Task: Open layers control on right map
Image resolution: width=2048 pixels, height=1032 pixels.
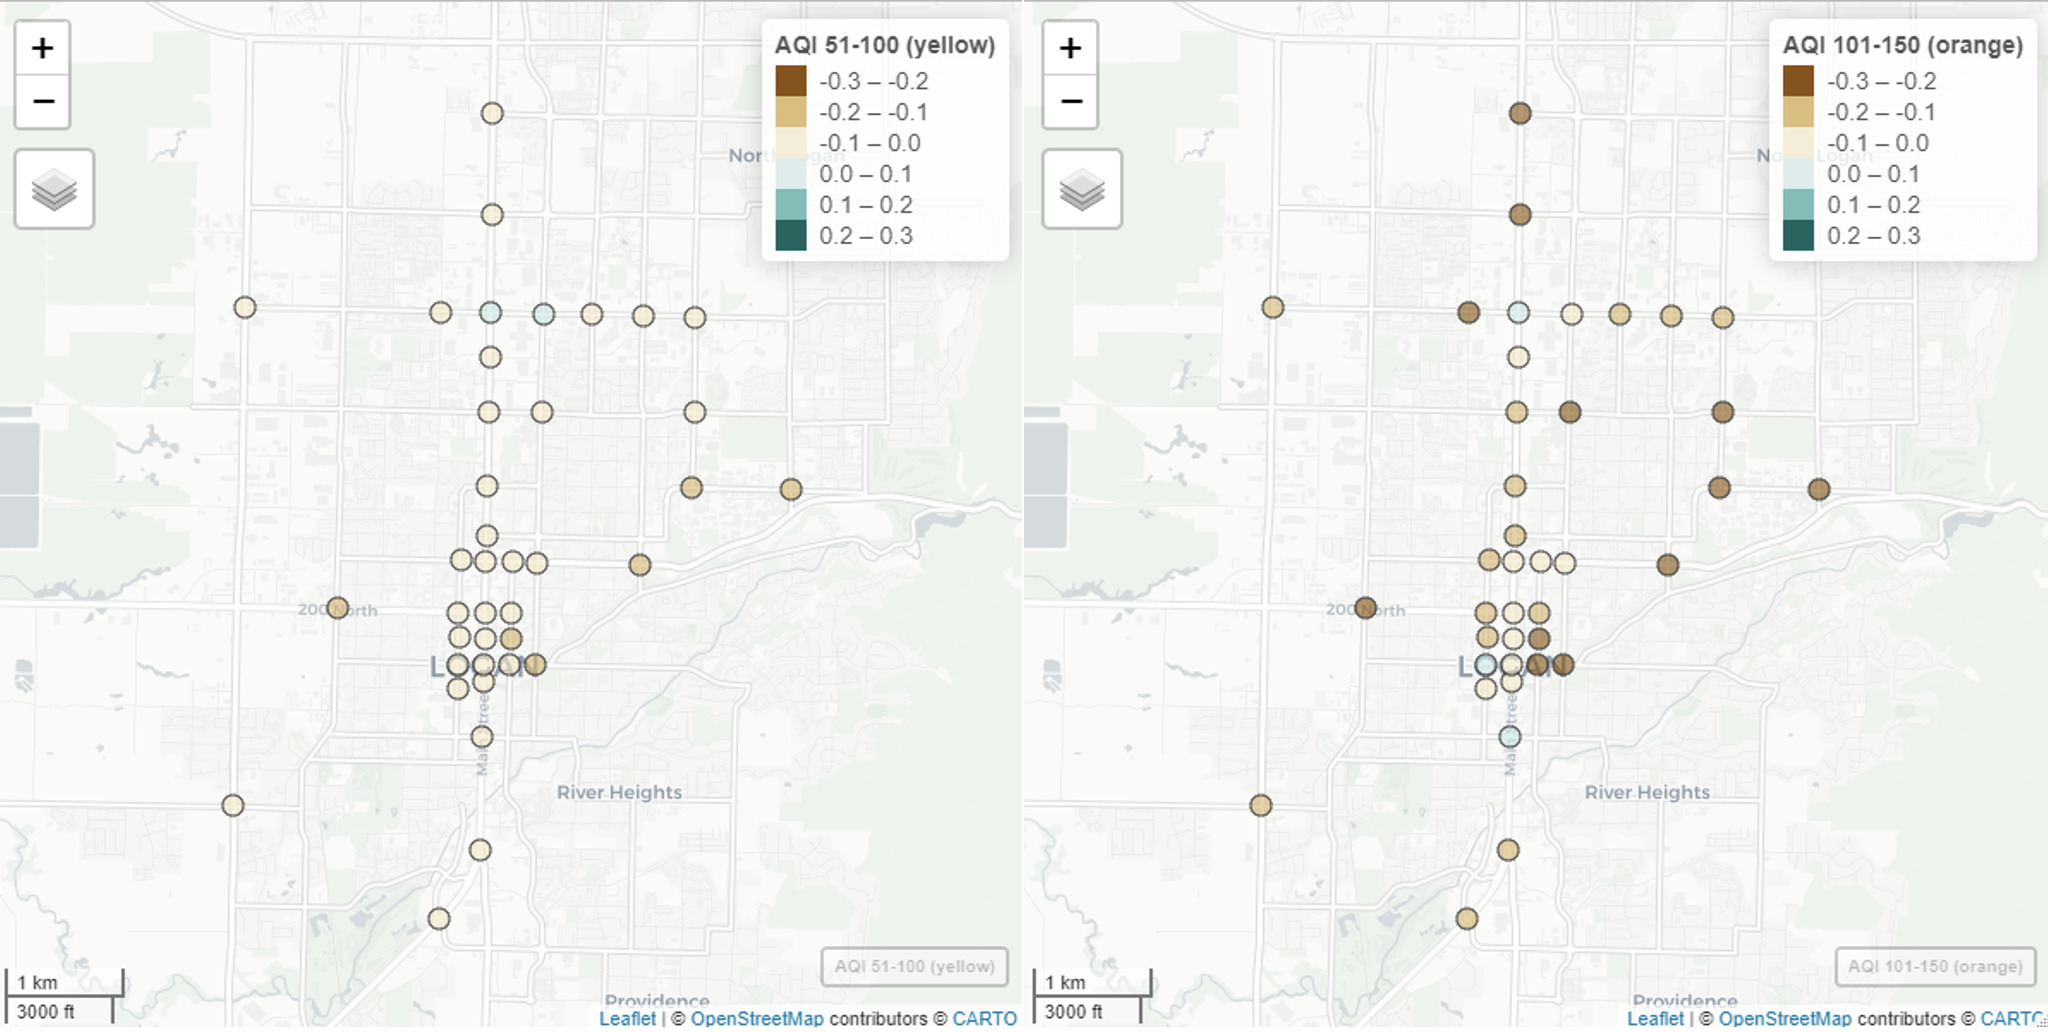Action: [1082, 189]
